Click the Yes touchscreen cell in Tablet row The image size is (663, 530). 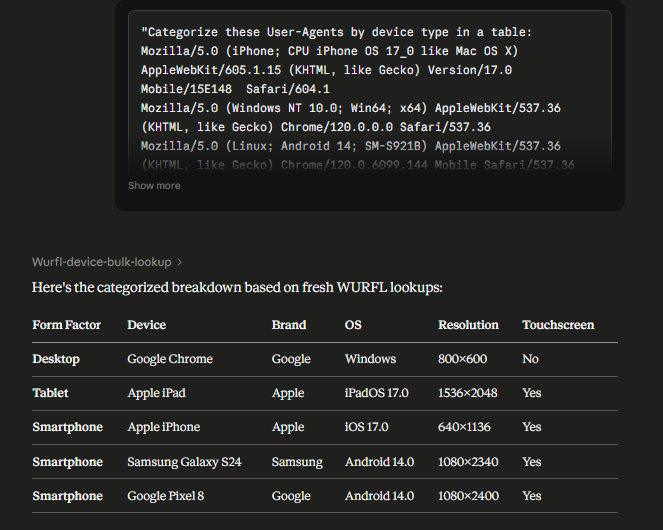tap(531, 393)
